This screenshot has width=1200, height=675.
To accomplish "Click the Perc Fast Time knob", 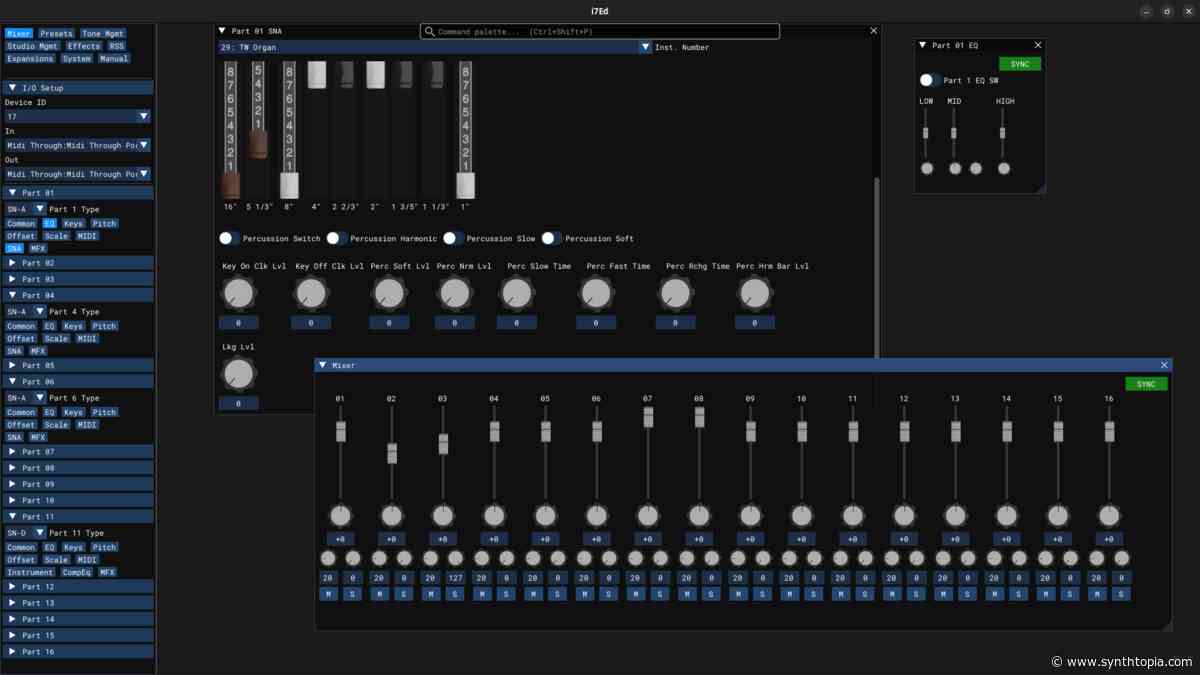I will tap(596, 293).
